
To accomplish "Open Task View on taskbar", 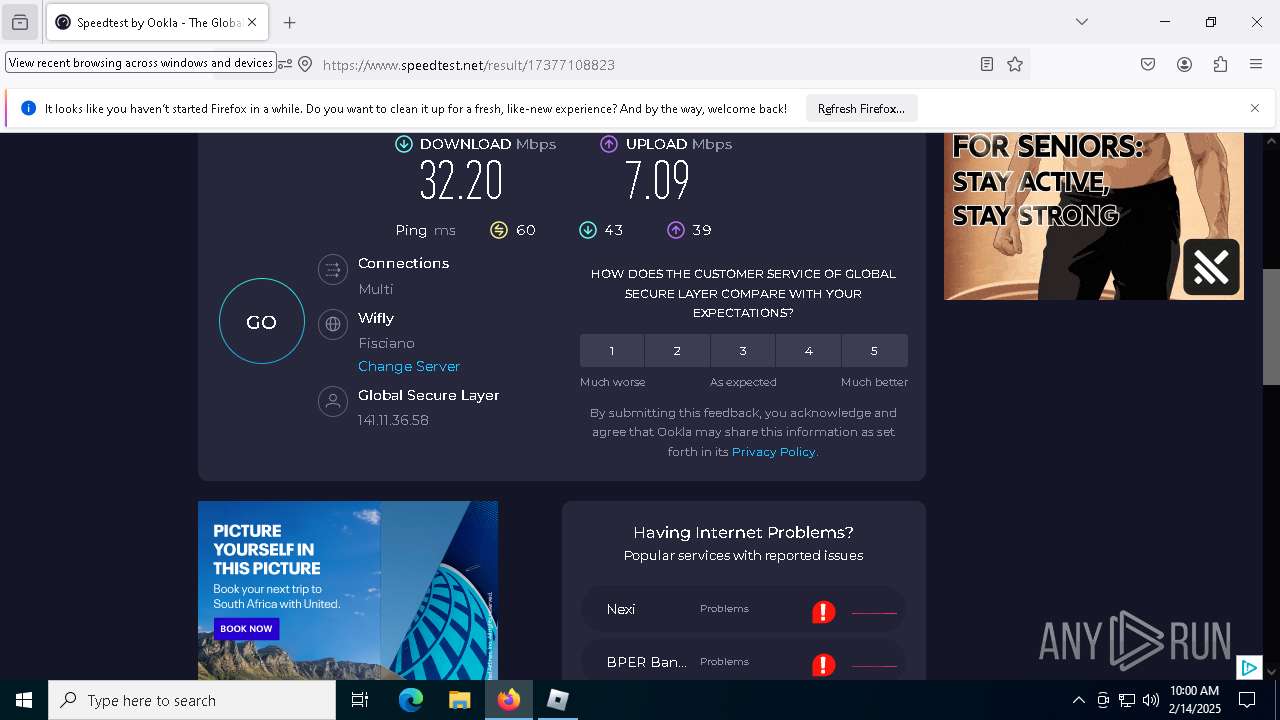I will click(360, 700).
